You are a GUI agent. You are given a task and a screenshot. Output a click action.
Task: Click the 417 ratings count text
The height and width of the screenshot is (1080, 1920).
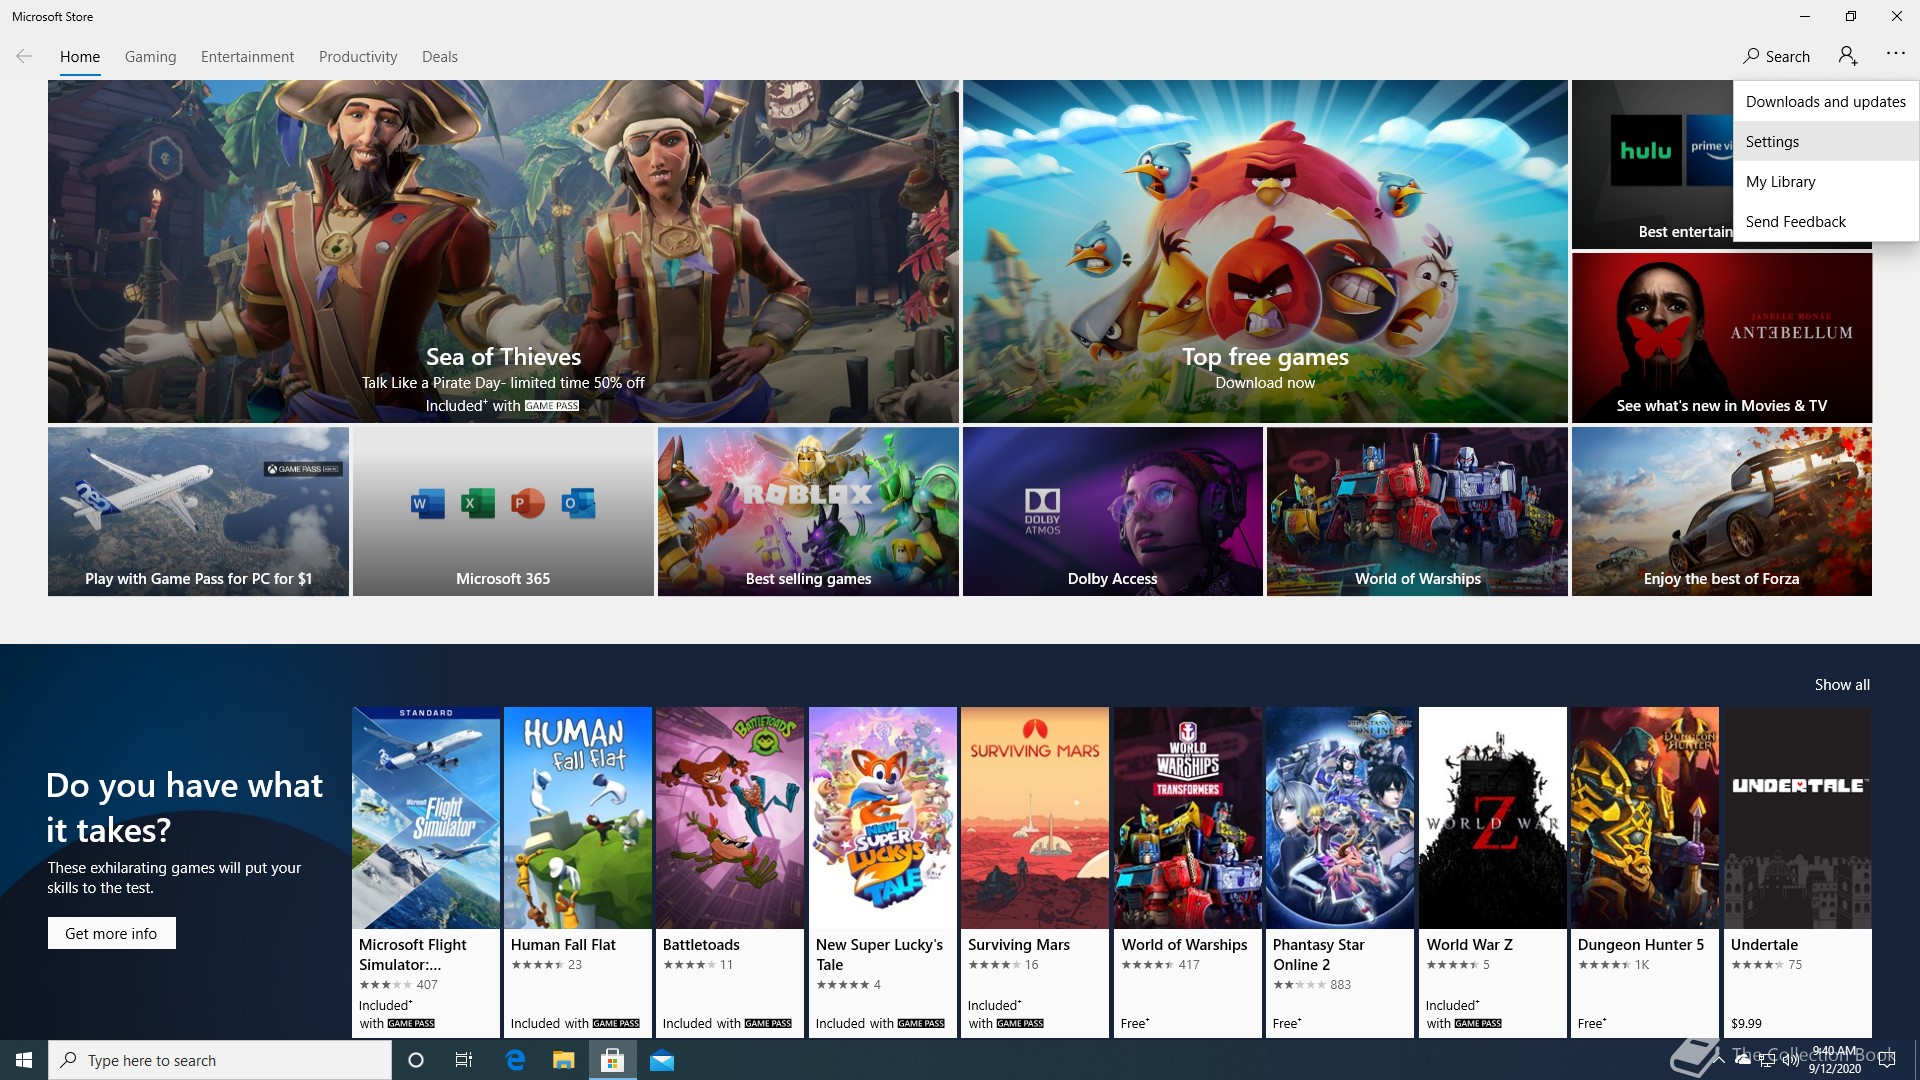pyautogui.click(x=1188, y=965)
